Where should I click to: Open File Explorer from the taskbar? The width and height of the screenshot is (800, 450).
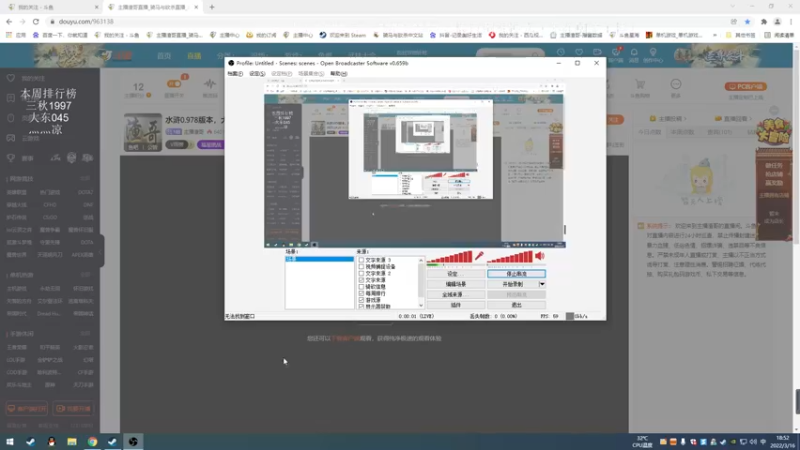click(x=71, y=441)
